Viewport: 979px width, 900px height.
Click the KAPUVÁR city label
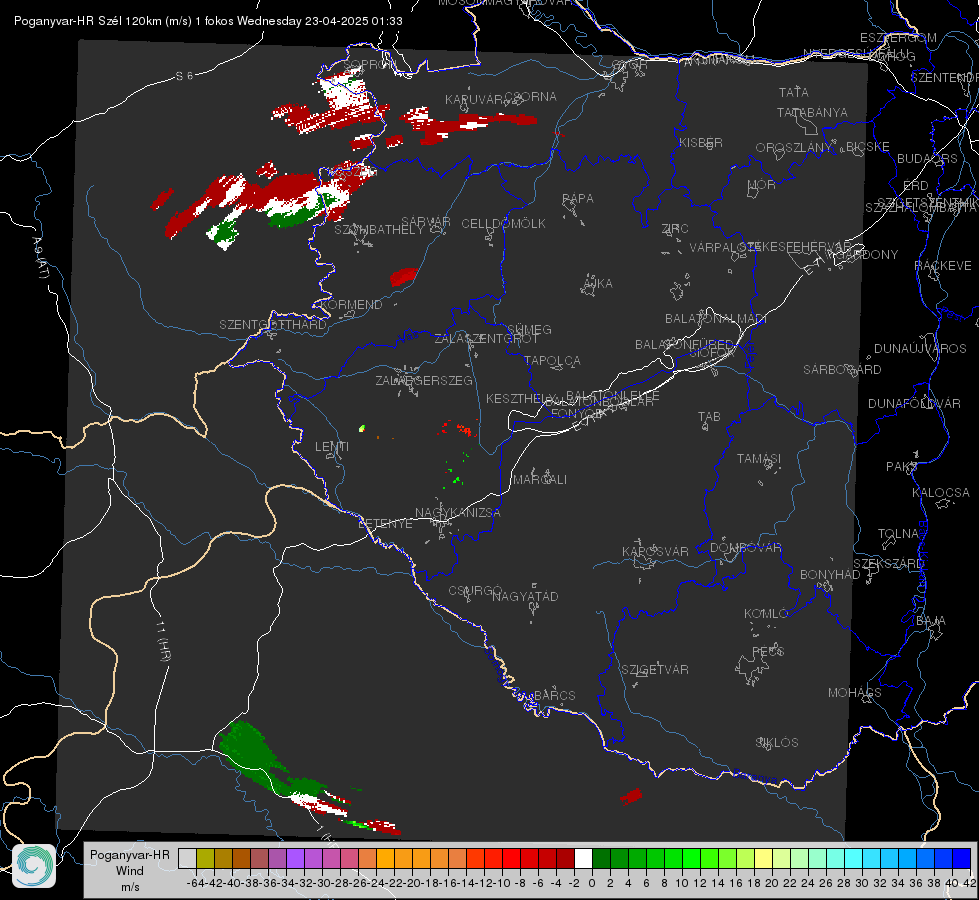(474, 100)
